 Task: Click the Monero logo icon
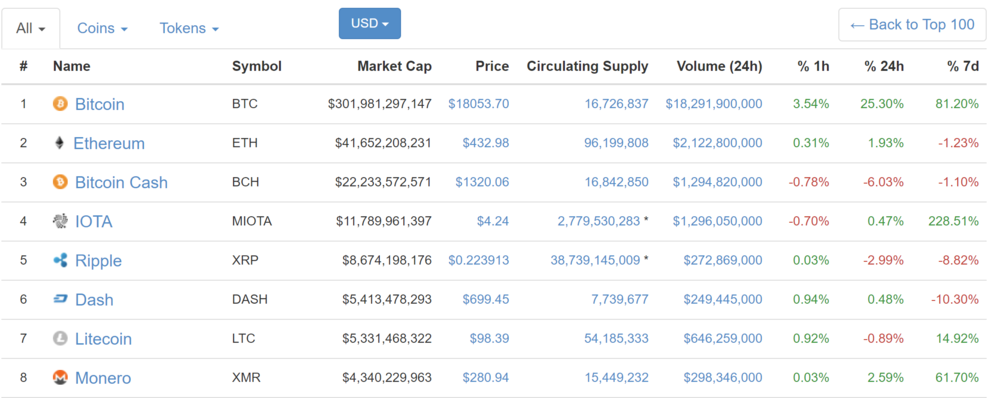(x=60, y=378)
